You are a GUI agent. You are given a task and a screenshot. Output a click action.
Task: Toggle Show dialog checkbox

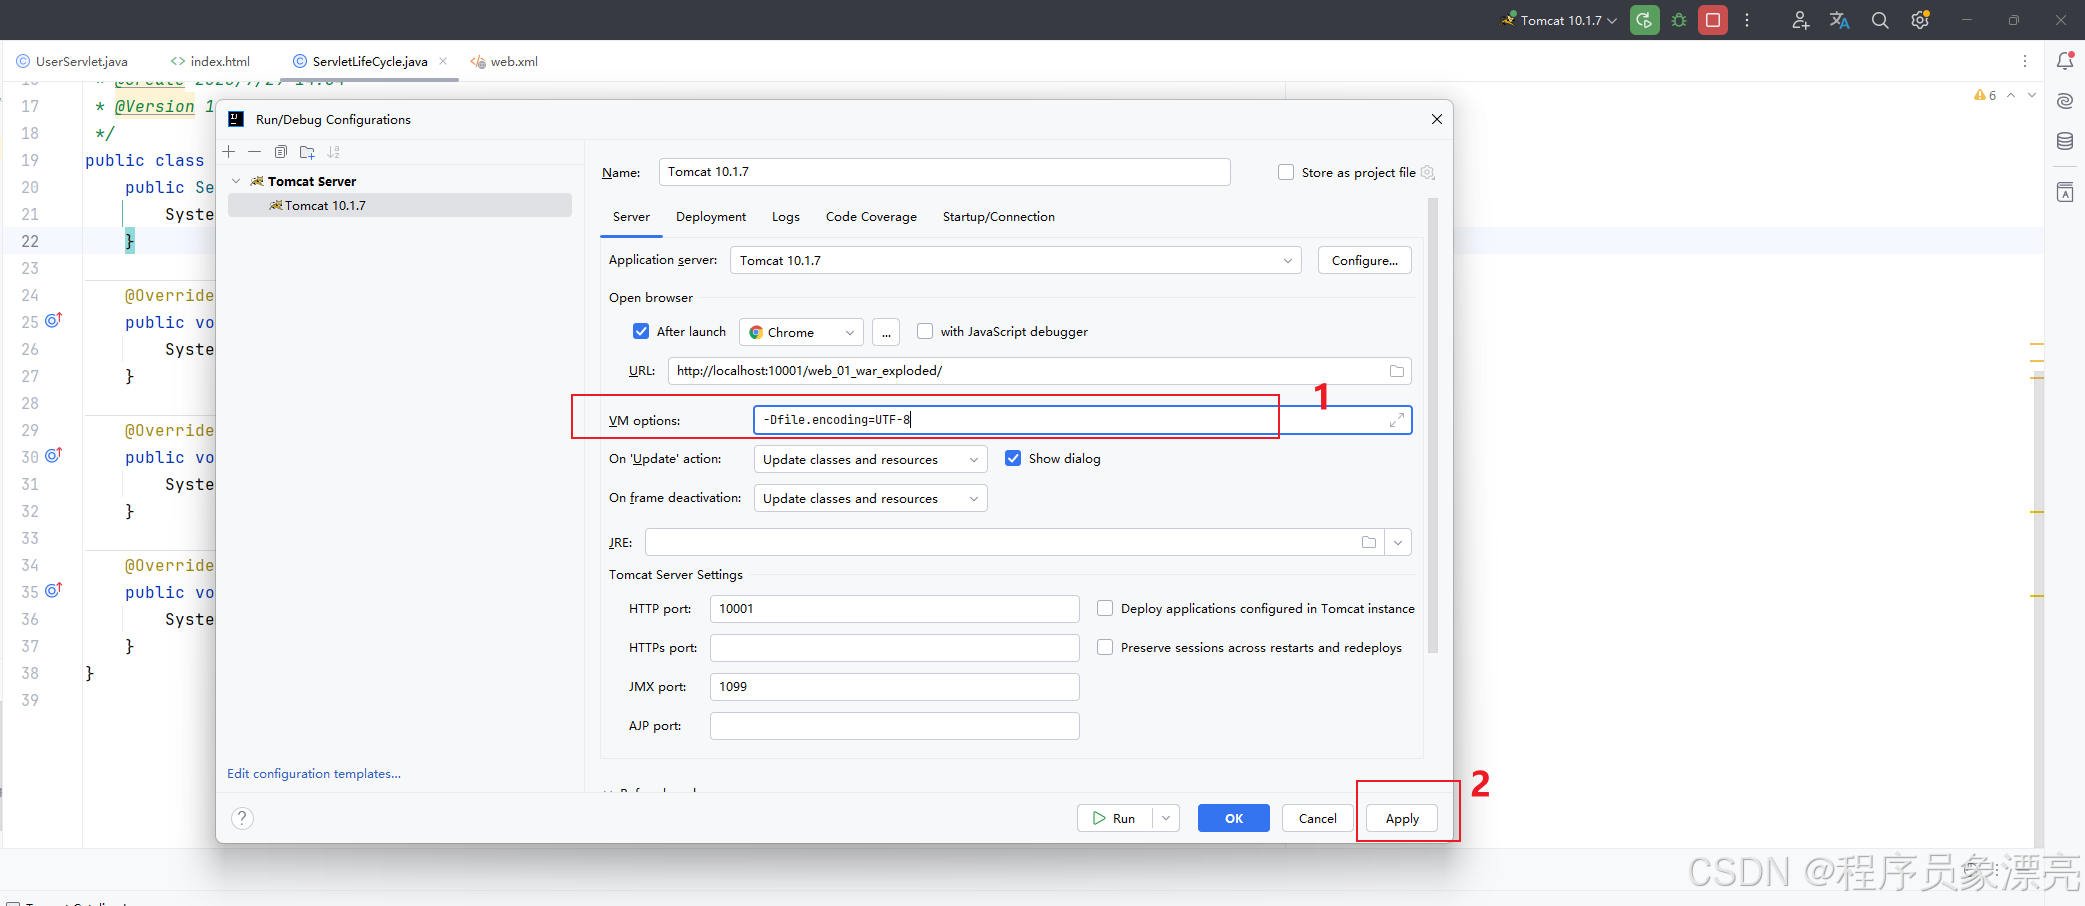coord(1013,458)
